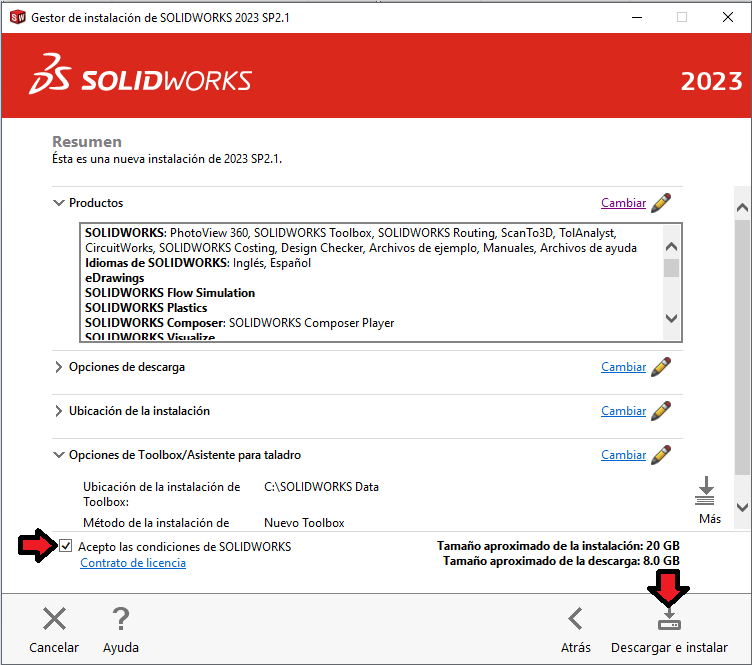The width and height of the screenshot is (752, 665).
Task: Expand Opciones de descarga section
Action: pyautogui.click(x=59, y=367)
